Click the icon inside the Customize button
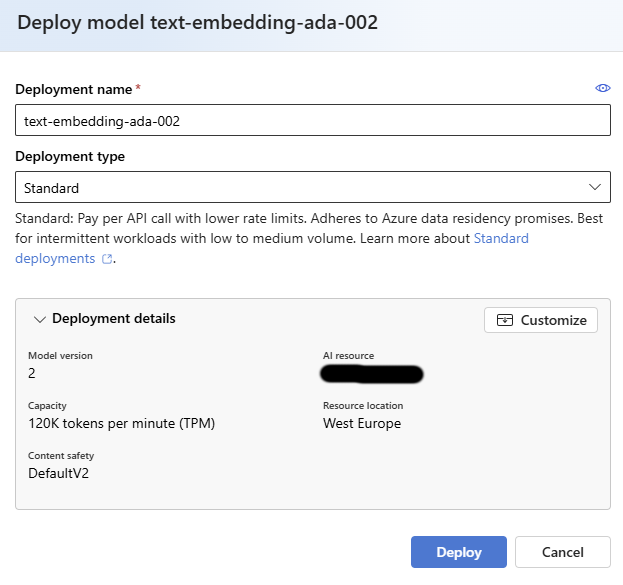The width and height of the screenshot is (623, 585). click(505, 320)
